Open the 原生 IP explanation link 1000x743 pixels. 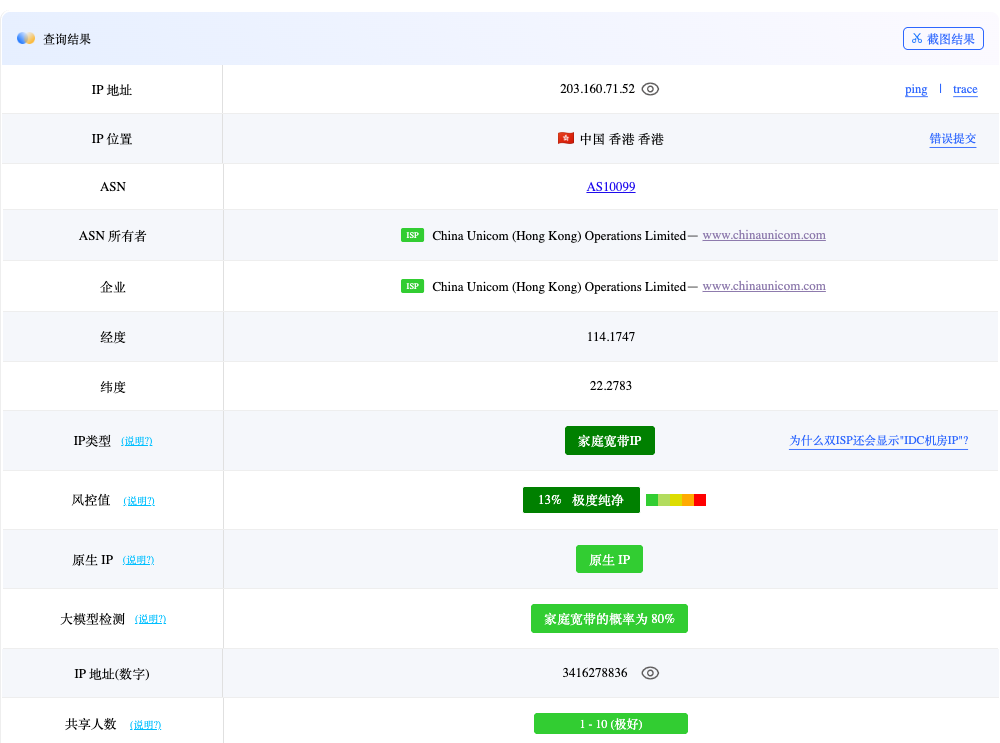coord(138,560)
